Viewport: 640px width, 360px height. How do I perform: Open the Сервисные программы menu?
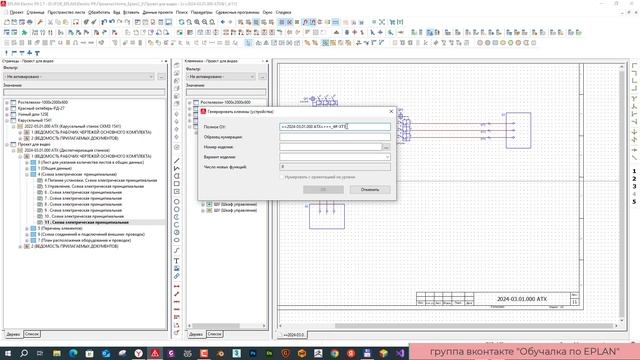238,12
